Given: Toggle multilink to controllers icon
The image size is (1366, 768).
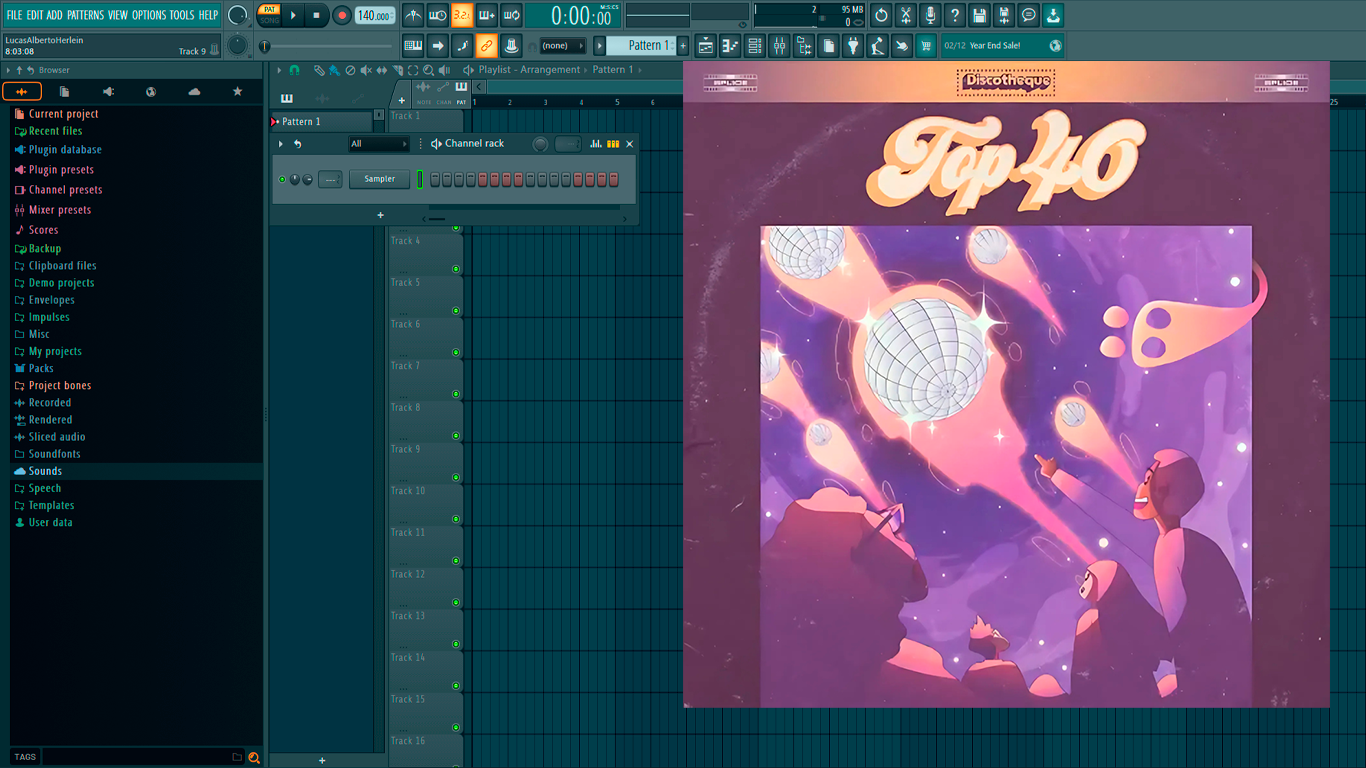Looking at the screenshot, I should point(486,45).
